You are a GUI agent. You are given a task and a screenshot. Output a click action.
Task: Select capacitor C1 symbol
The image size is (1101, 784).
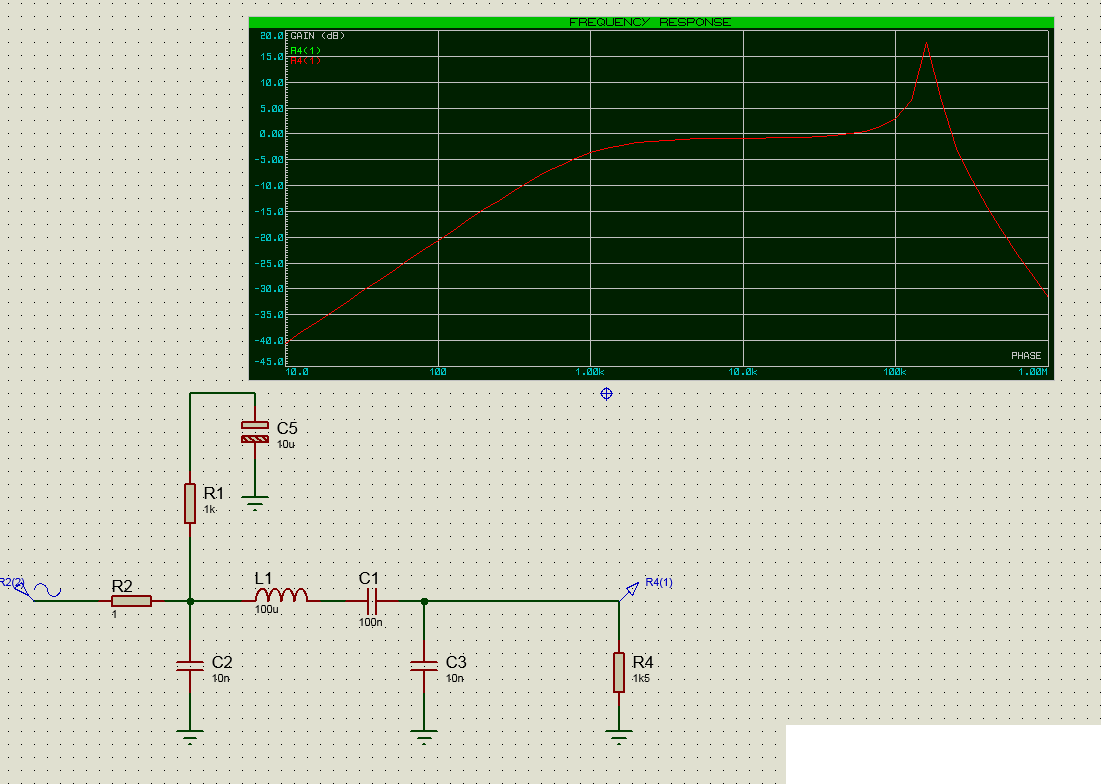point(371,601)
